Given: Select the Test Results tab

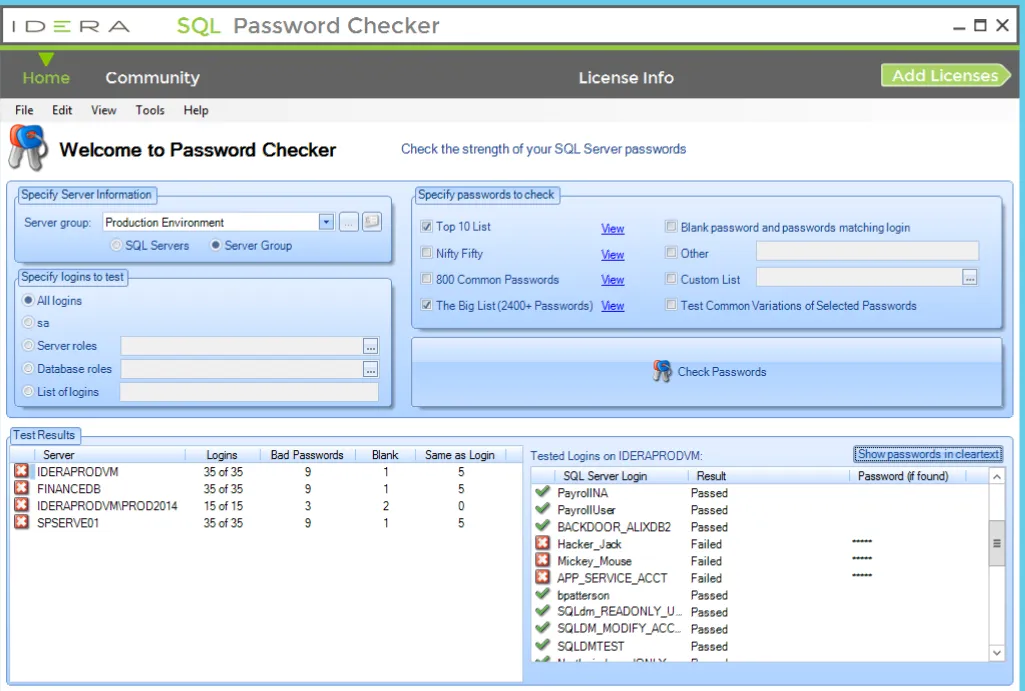Looking at the screenshot, I should click(44, 435).
